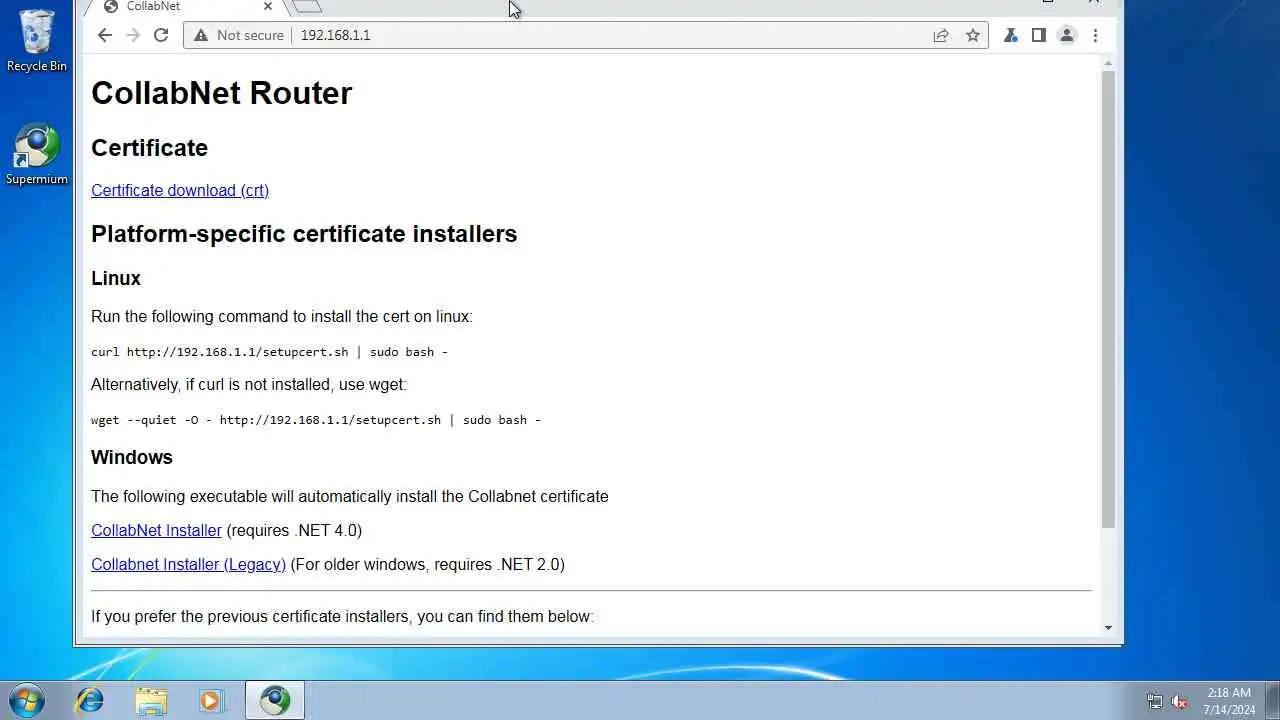Click the Certificate section heading
1280x720 pixels.
tap(150, 148)
